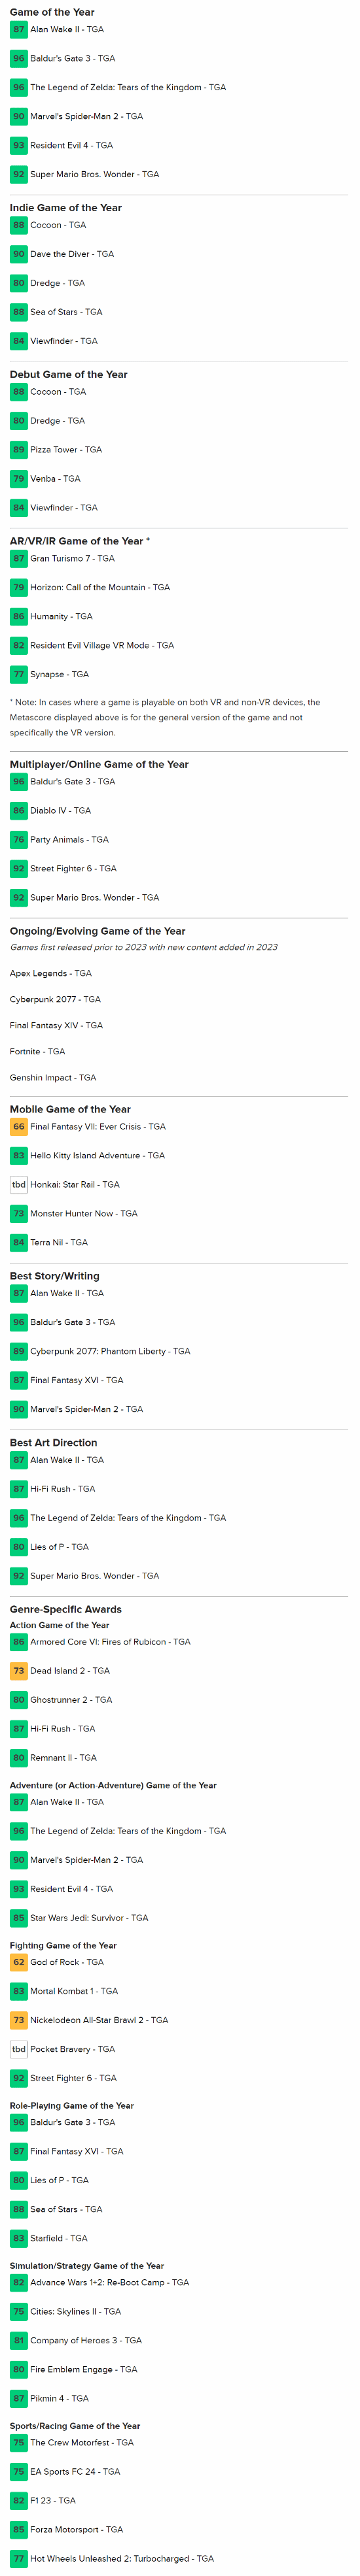The image size is (360, 2576).
Task: Click the 79 badge beside Venba
Action: coord(18,478)
